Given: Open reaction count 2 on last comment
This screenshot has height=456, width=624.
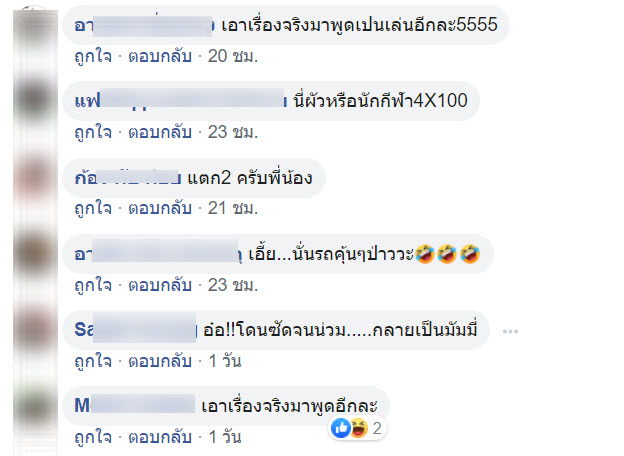Looking at the screenshot, I should point(377,429).
